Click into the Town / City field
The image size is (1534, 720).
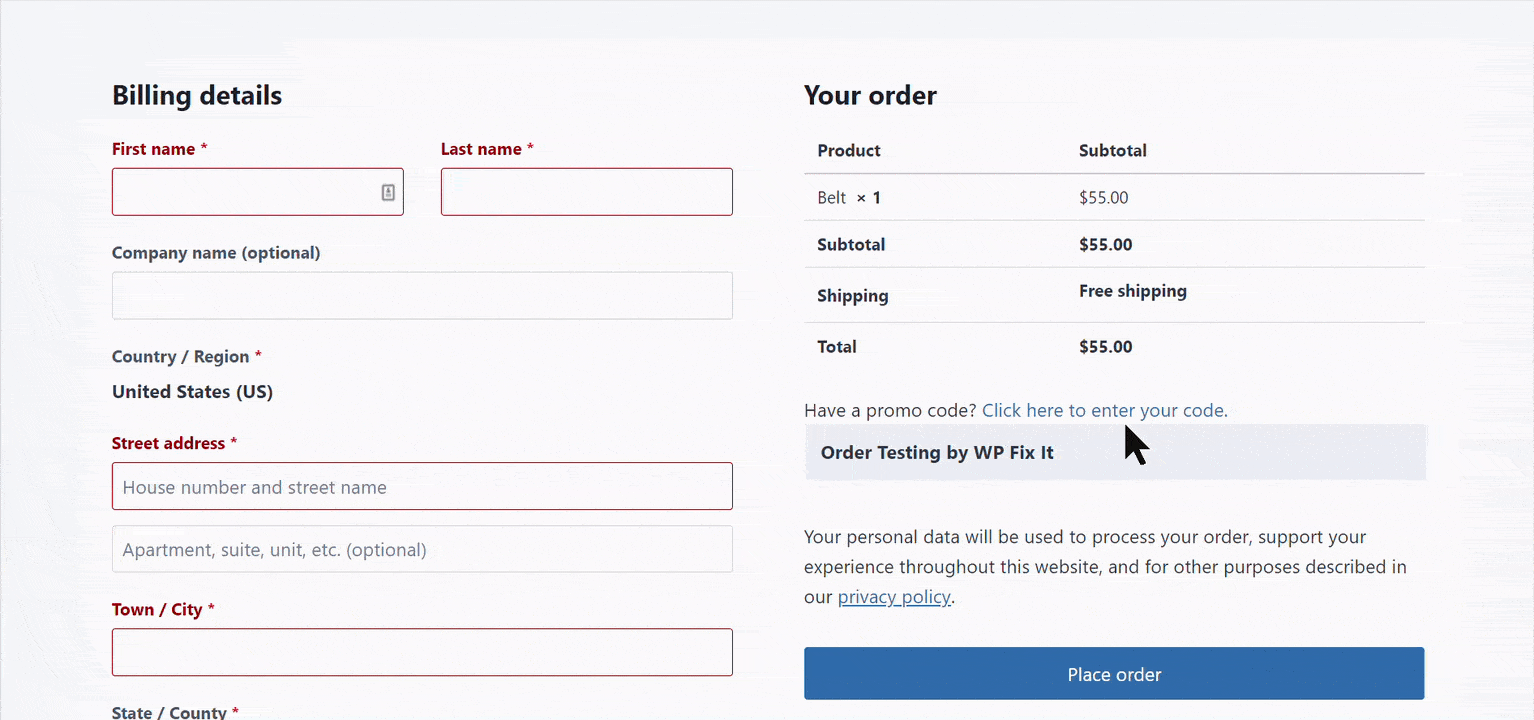point(422,651)
